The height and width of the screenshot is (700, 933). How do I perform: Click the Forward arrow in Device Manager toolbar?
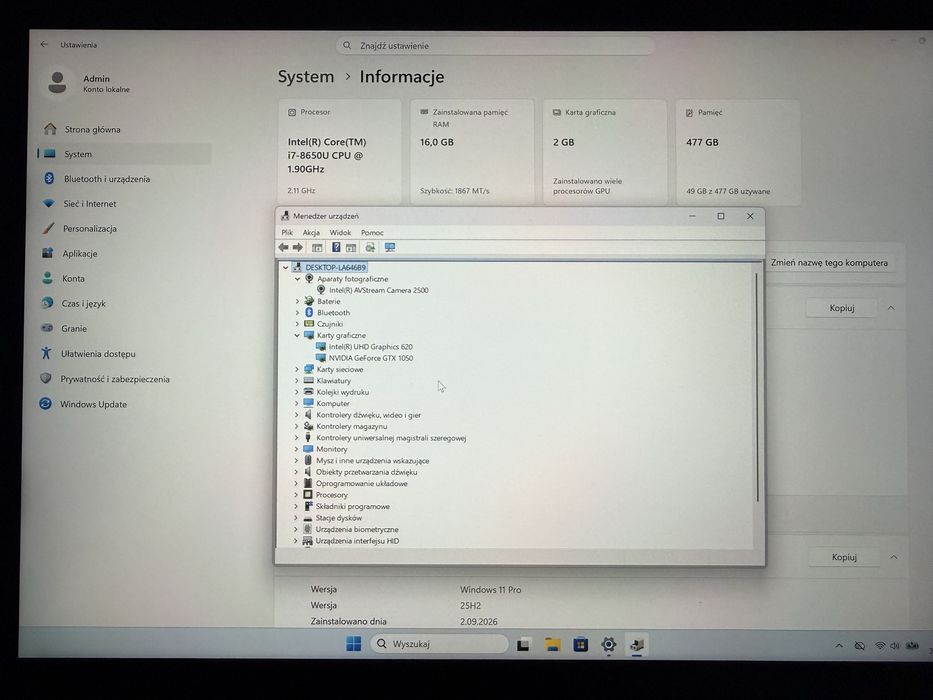(x=298, y=248)
